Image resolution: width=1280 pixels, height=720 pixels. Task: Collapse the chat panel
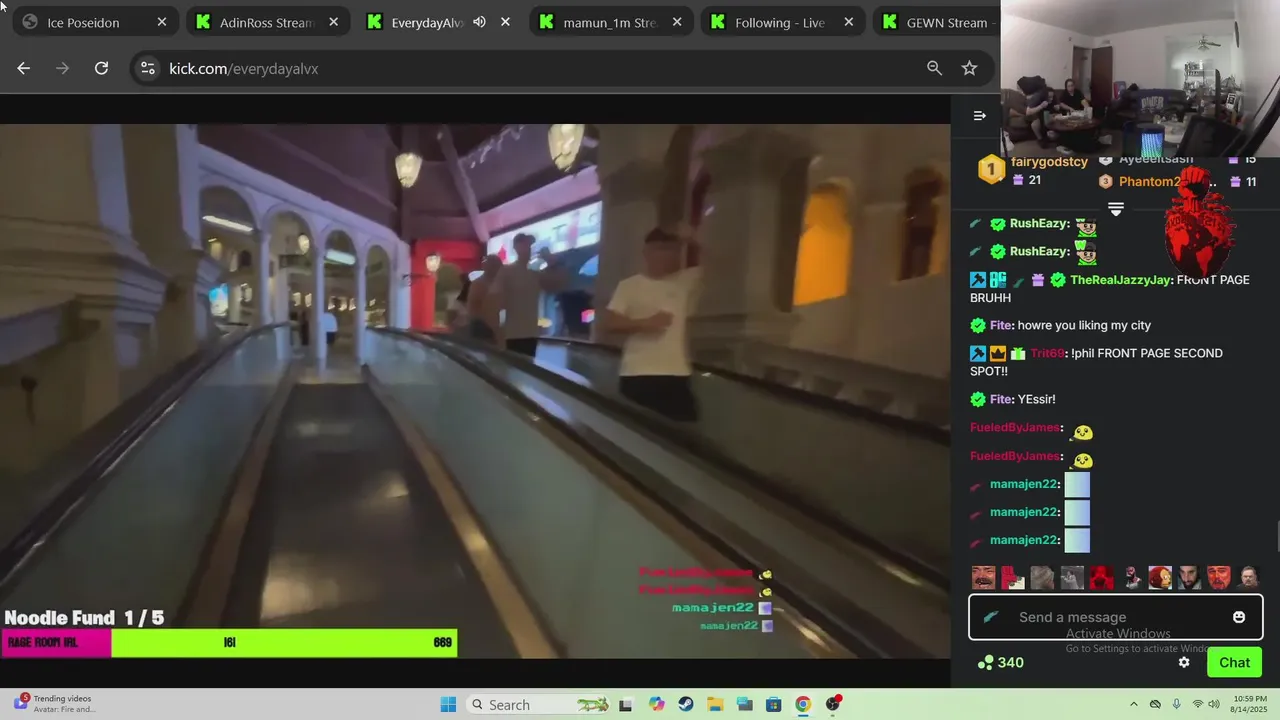(x=980, y=115)
